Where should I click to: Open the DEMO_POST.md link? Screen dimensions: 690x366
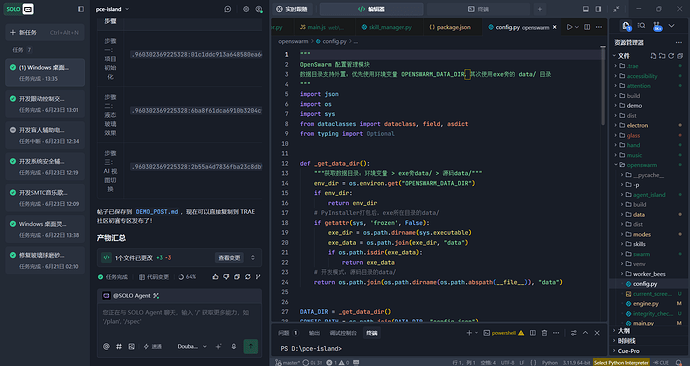tap(157, 212)
